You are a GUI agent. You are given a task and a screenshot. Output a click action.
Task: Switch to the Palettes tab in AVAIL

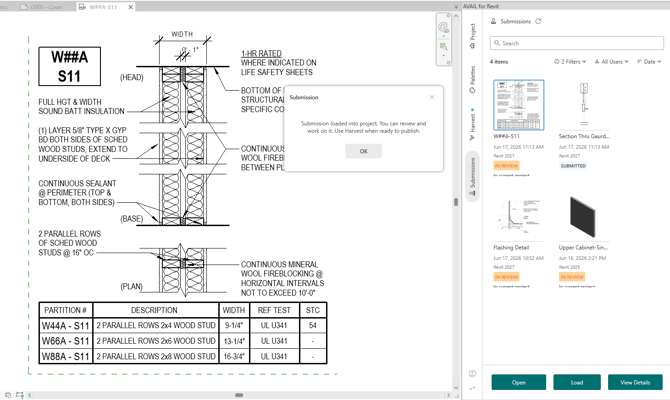[x=473, y=79]
